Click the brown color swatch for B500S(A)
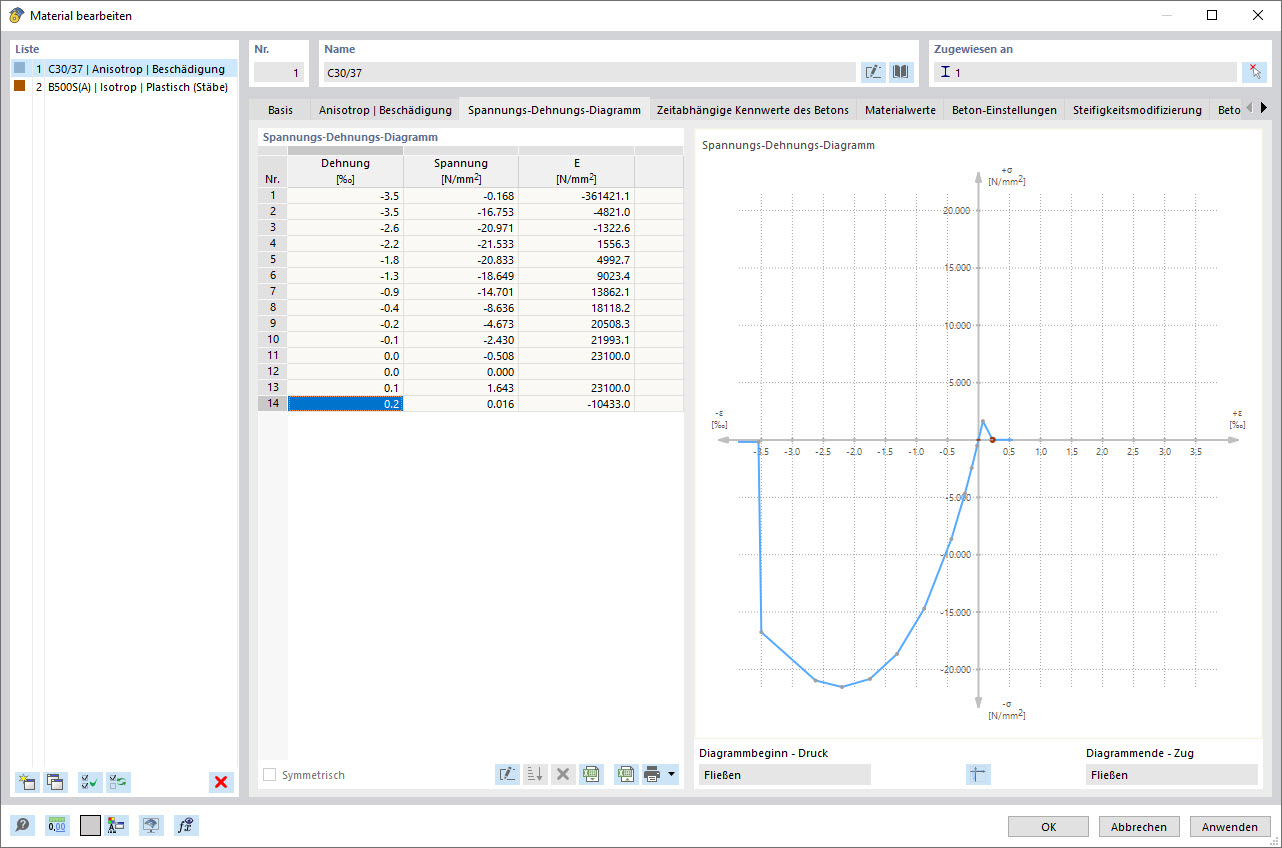 (20, 86)
